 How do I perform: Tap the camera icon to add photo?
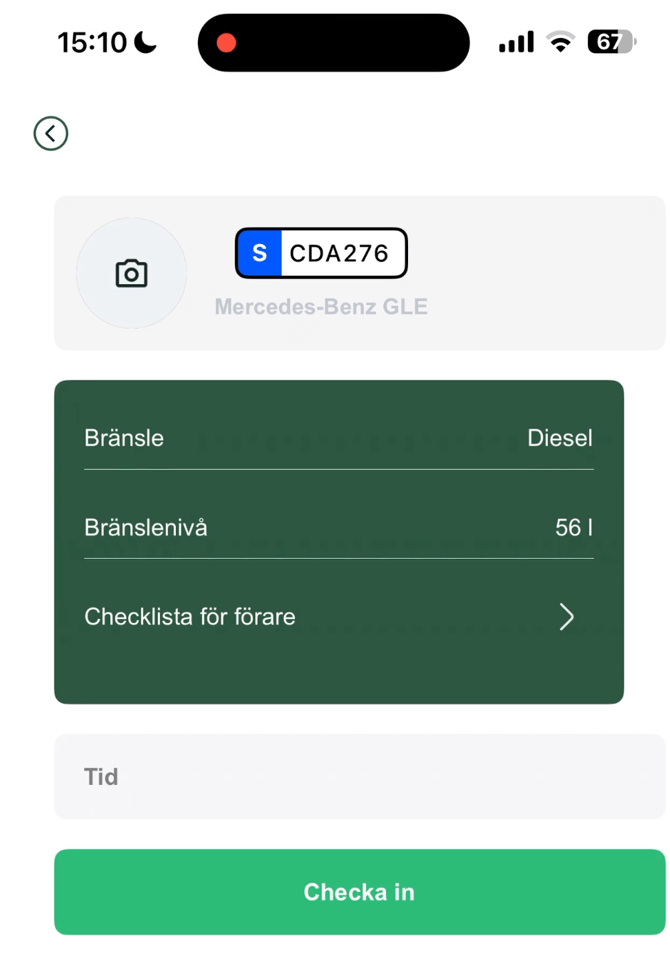[x=131, y=273]
